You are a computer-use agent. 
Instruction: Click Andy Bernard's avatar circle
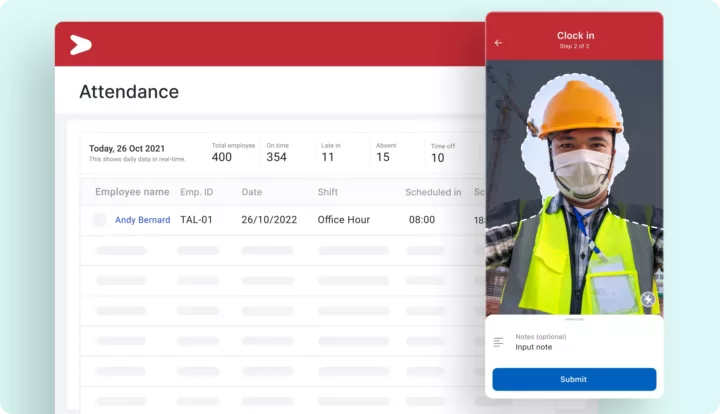pos(100,220)
